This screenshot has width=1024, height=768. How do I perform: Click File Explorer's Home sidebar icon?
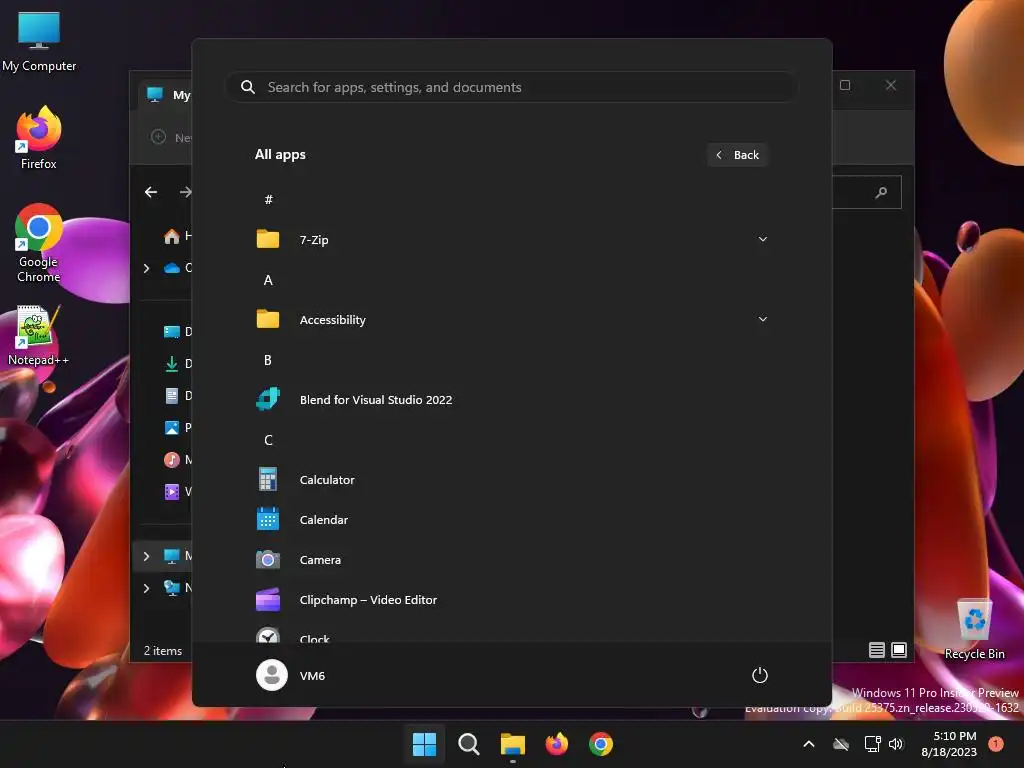172,236
